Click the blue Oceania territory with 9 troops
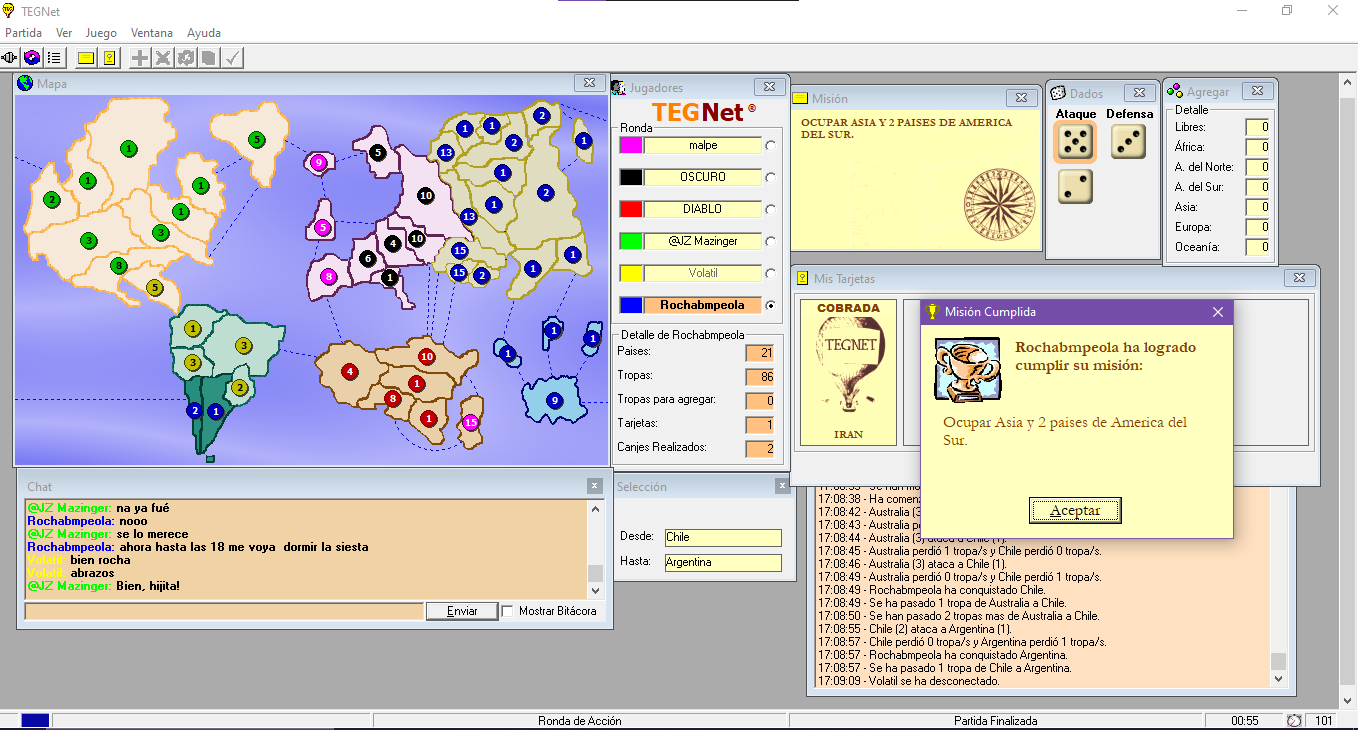The image size is (1358, 730). (x=554, y=400)
